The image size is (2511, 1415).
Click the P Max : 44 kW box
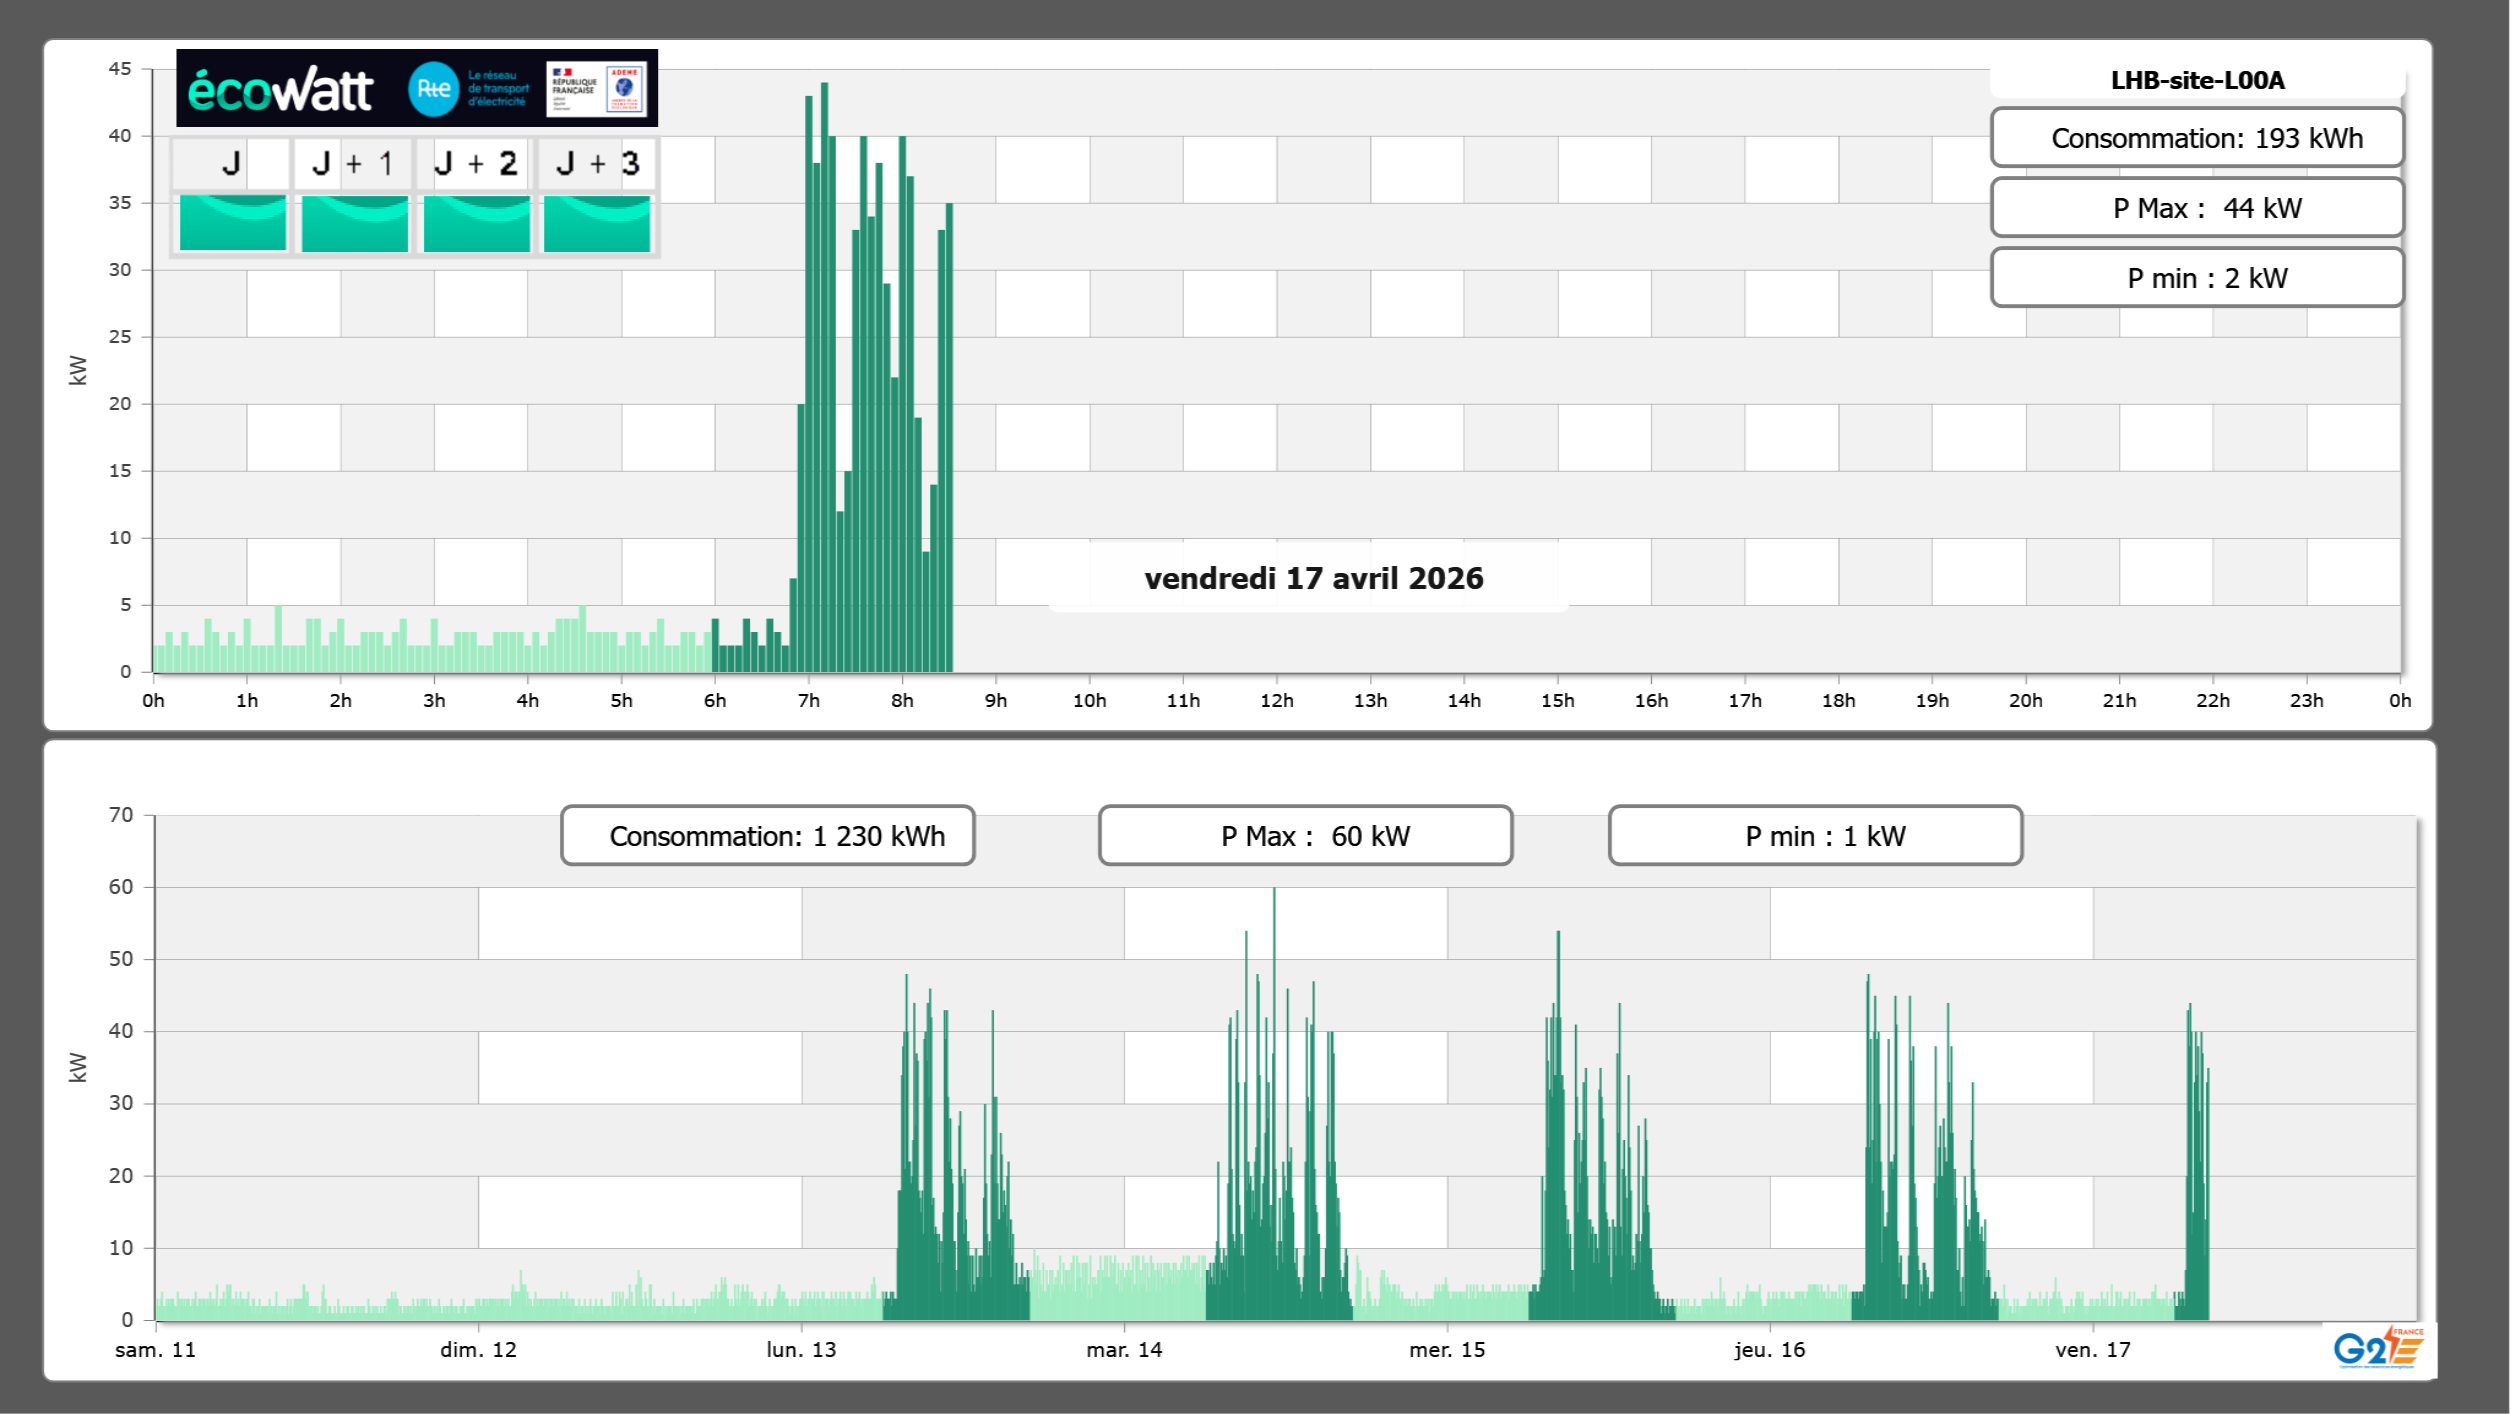pyautogui.click(x=2196, y=208)
